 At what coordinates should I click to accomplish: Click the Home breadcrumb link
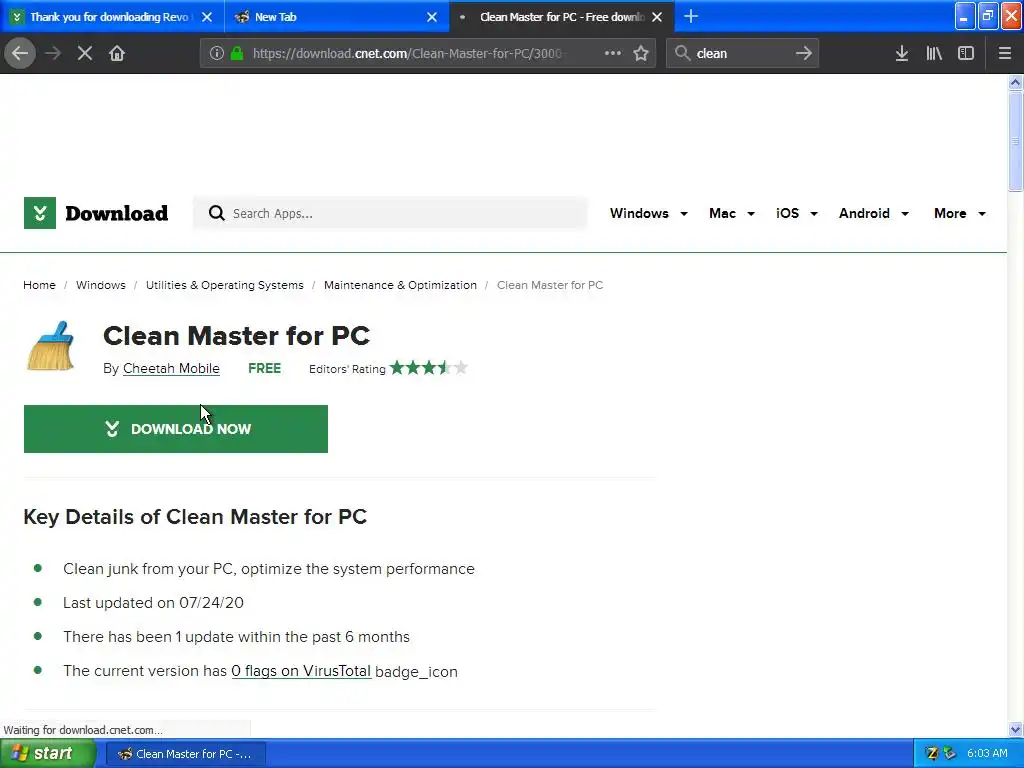39,285
